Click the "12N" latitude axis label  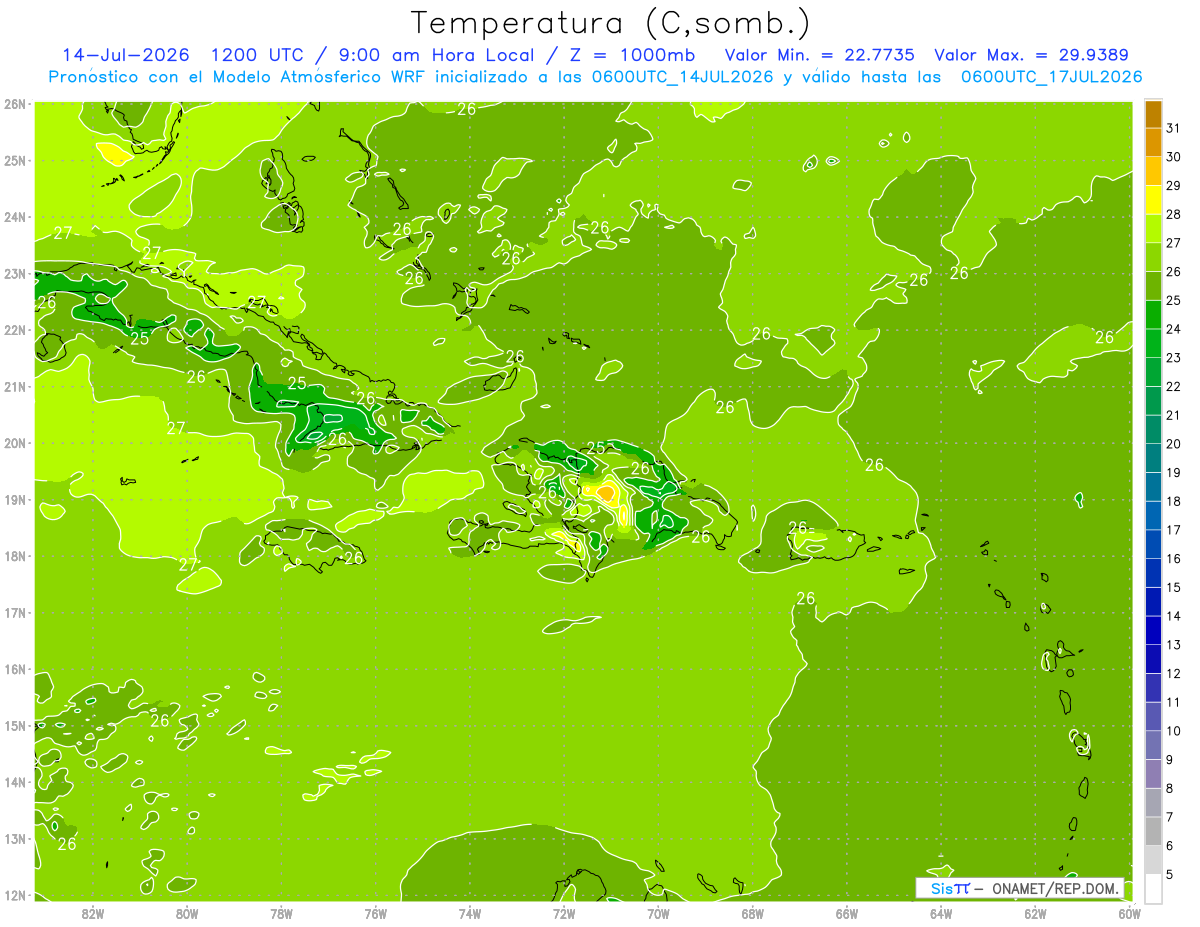(14, 895)
